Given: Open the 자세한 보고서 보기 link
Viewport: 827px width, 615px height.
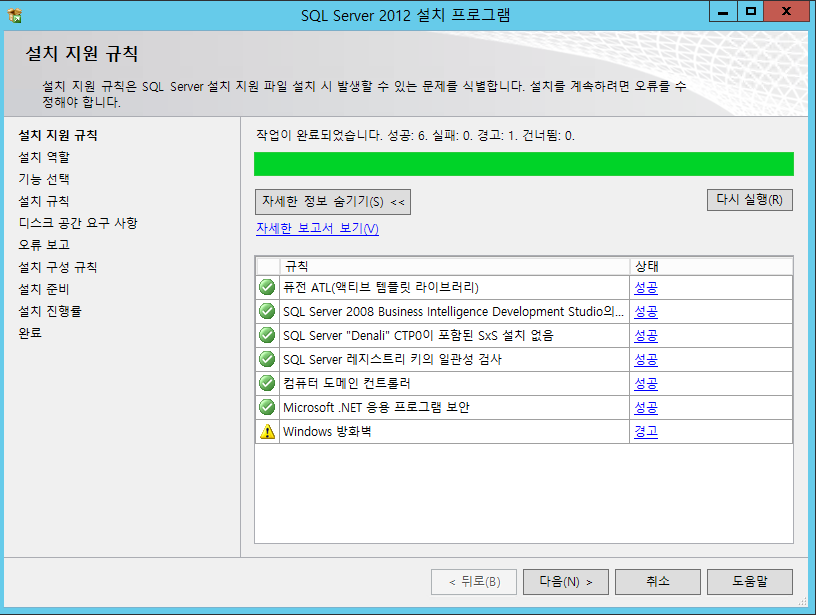Looking at the screenshot, I should pos(317,229).
